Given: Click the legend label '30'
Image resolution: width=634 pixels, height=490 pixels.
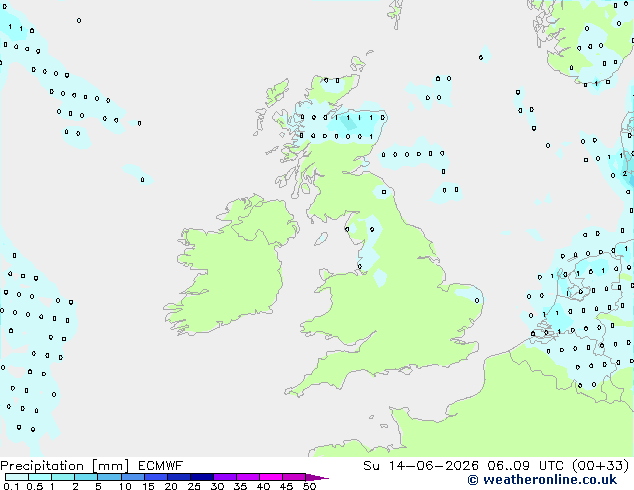Looking at the screenshot, I should click(x=217, y=486).
